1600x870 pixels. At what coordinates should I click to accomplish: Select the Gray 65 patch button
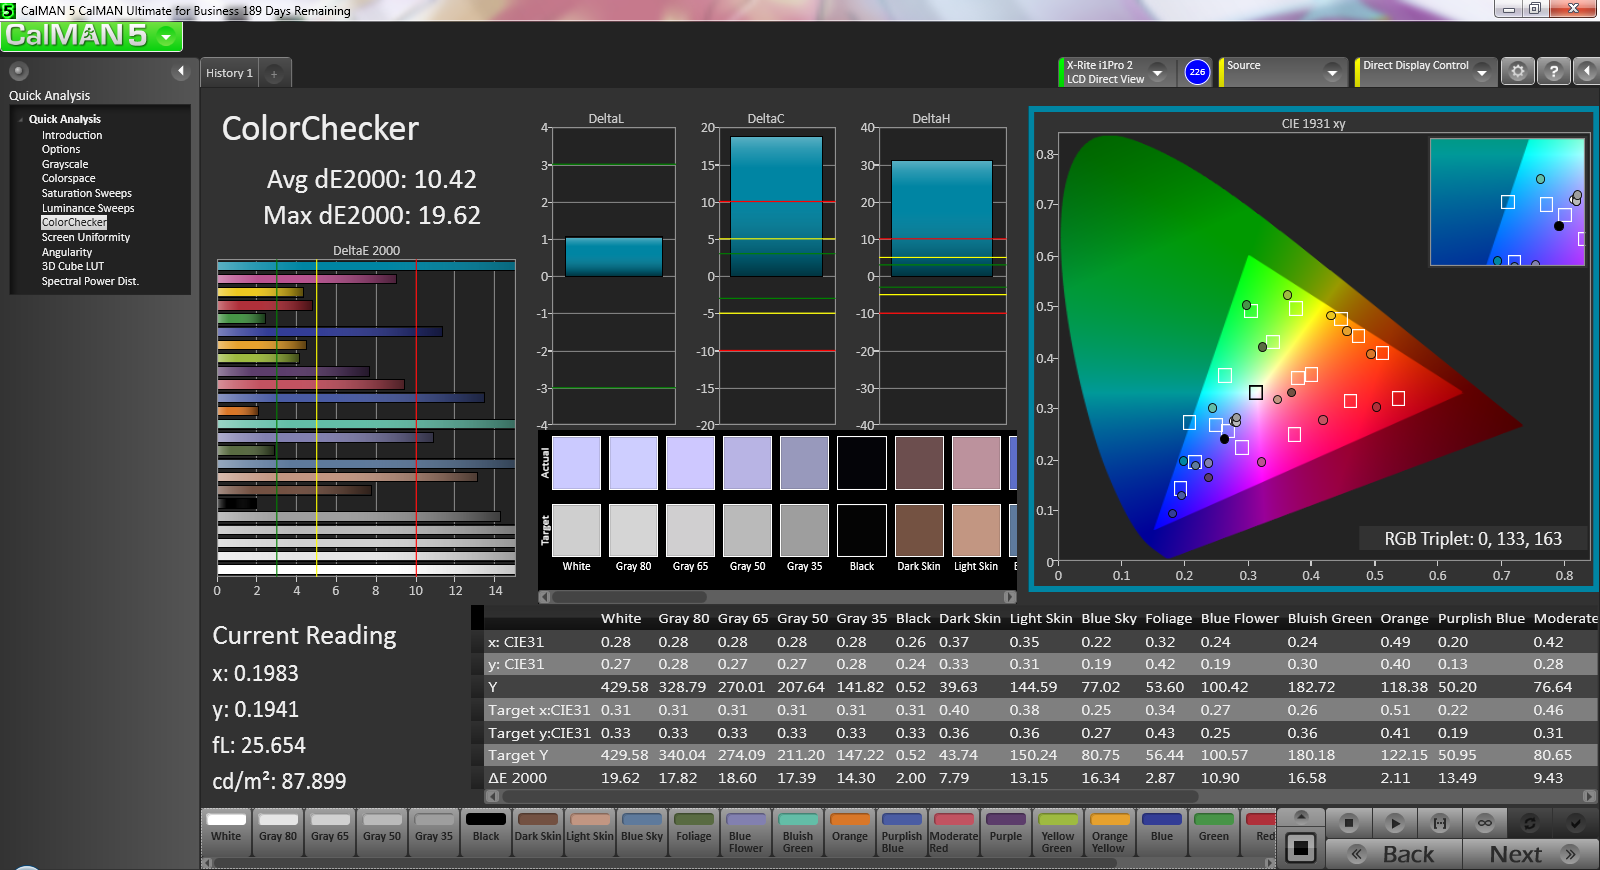click(330, 833)
